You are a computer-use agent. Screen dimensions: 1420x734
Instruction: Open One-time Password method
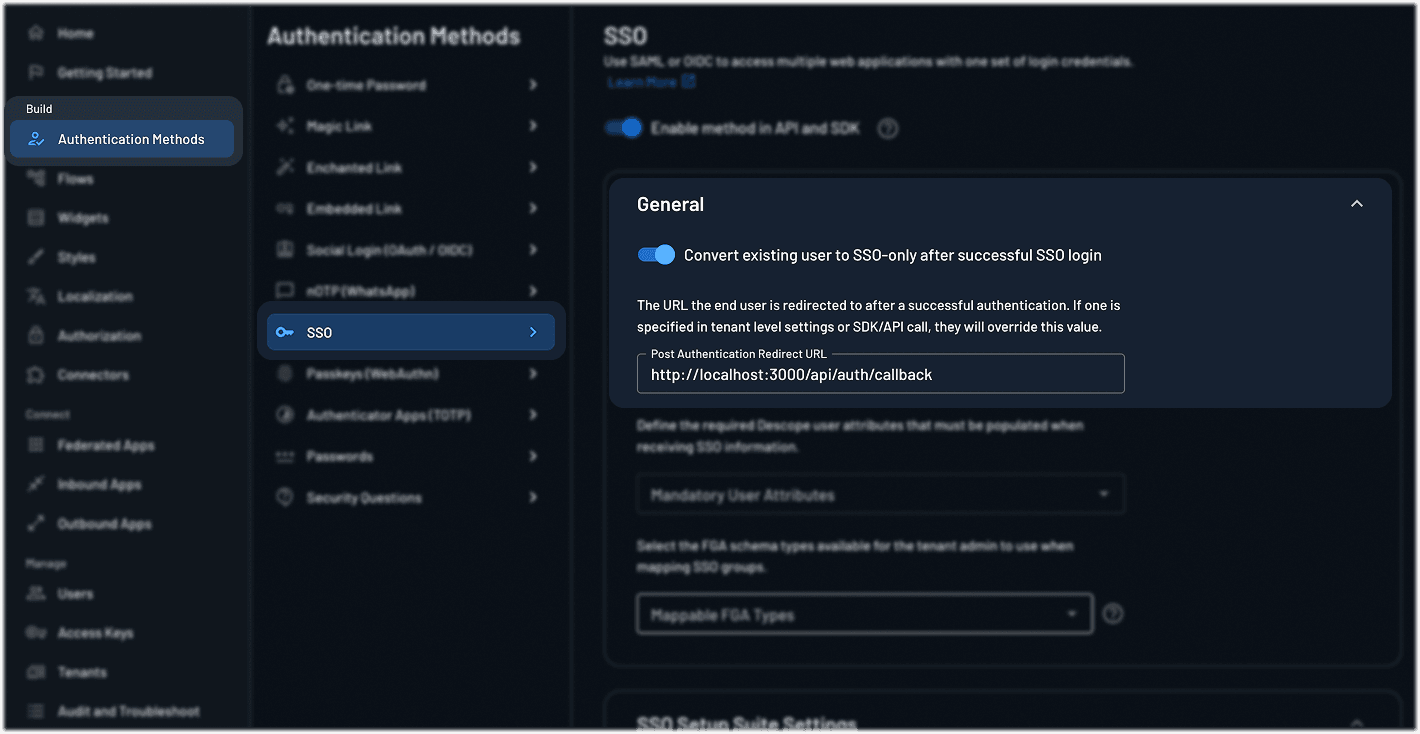366,85
